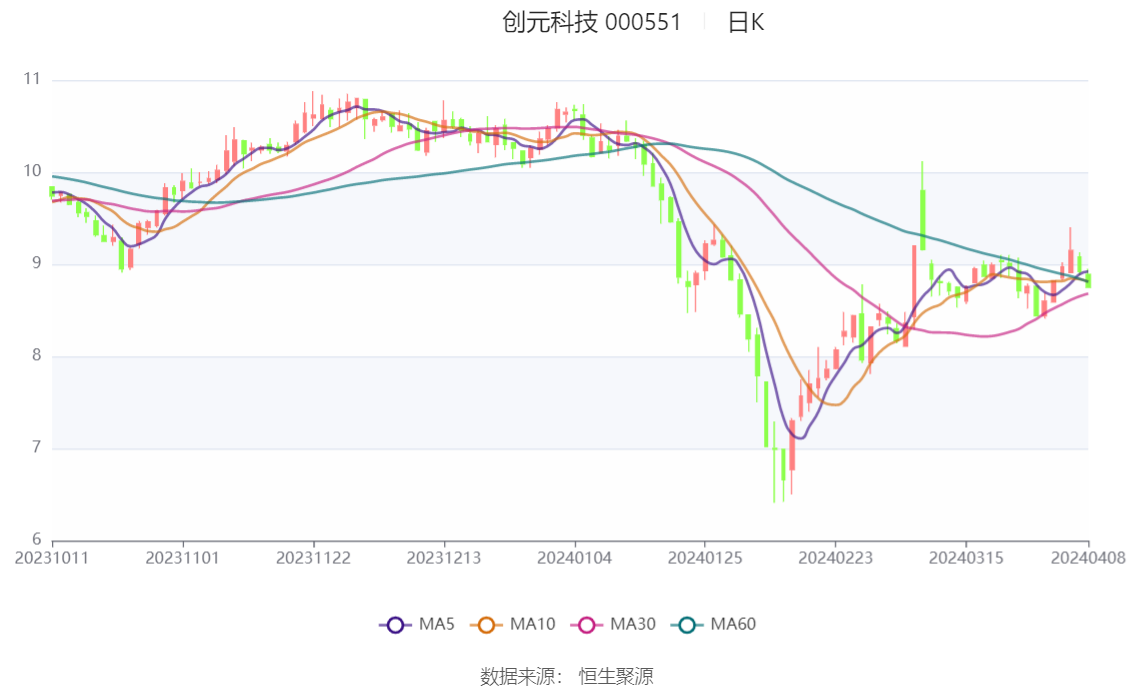Toggle the MA5 legend circle icon
The width and height of the screenshot is (1134, 689).
tap(395, 625)
